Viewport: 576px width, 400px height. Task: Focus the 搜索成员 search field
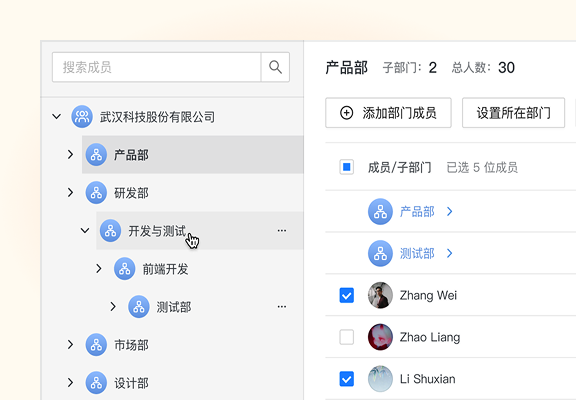coord(156,67)
